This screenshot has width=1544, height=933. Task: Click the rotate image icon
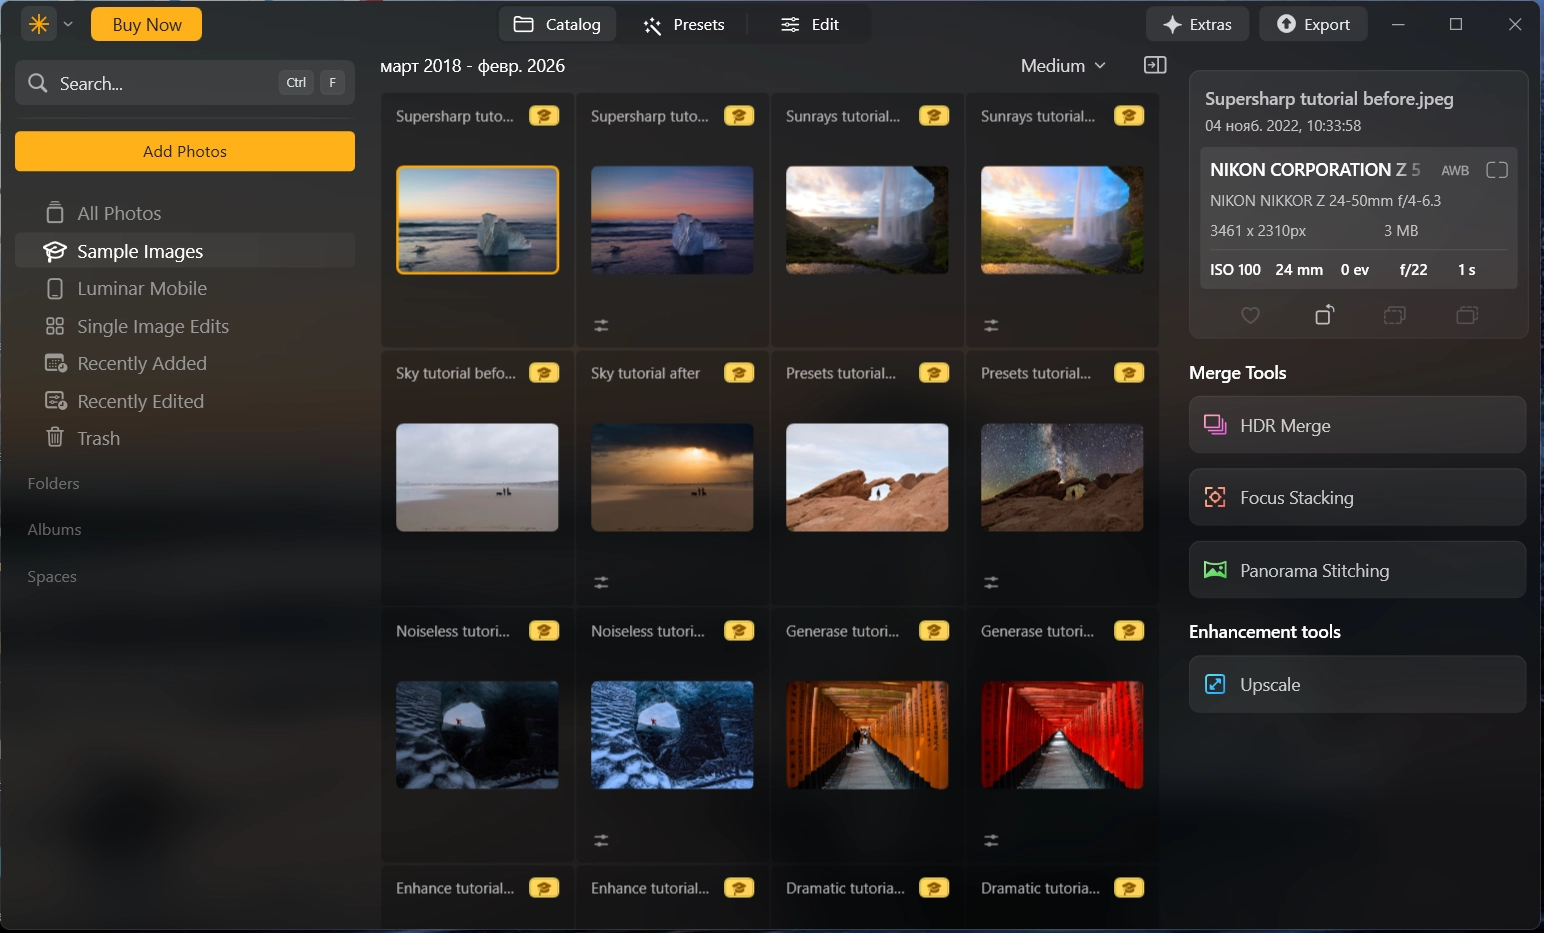coord(1324,315)
